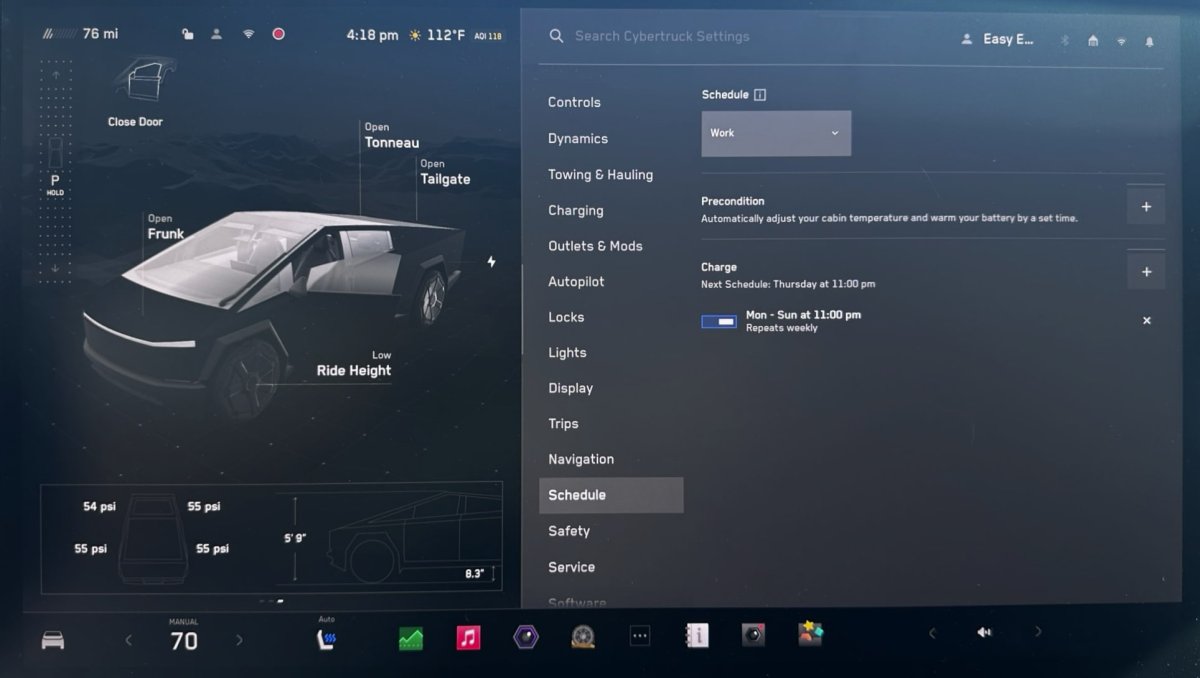Open Dynamics settings section
The height and width of the screenshot is (678, 1200).
[x=578, y=138]
